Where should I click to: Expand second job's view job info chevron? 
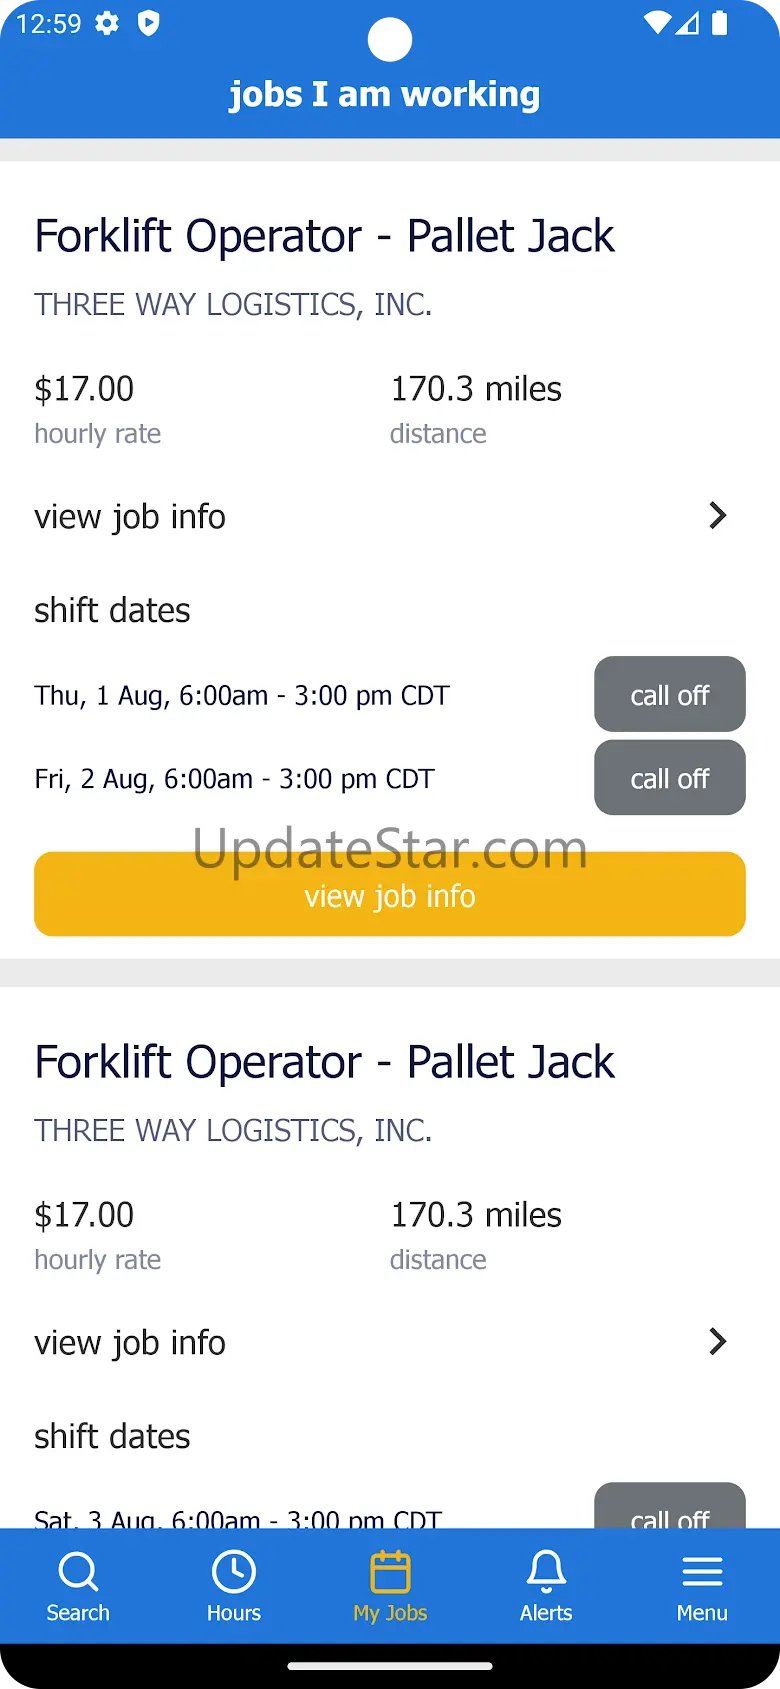click(x=717, y=1342)
